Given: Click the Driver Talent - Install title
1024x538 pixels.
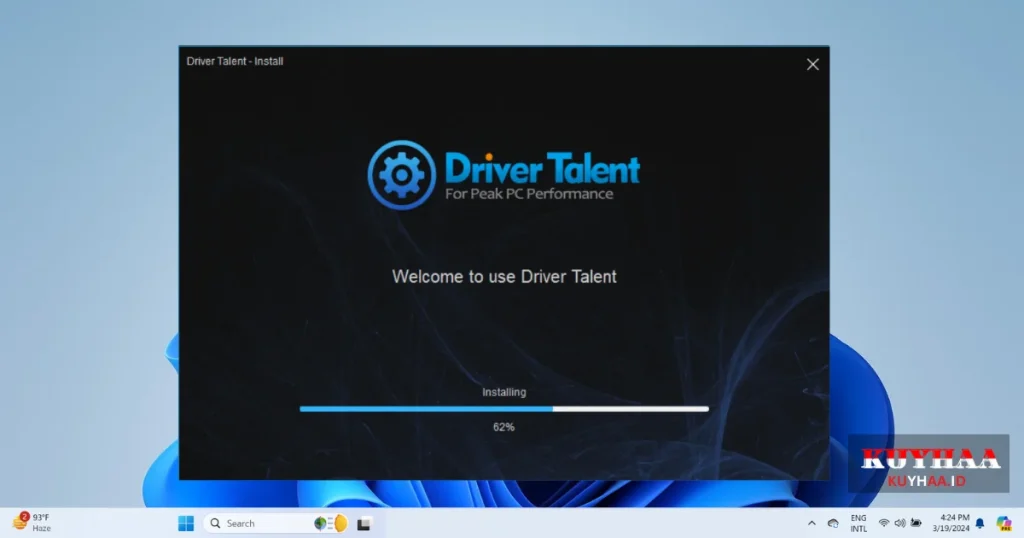Looking at the screenshot, I should (x=234, y=61).
